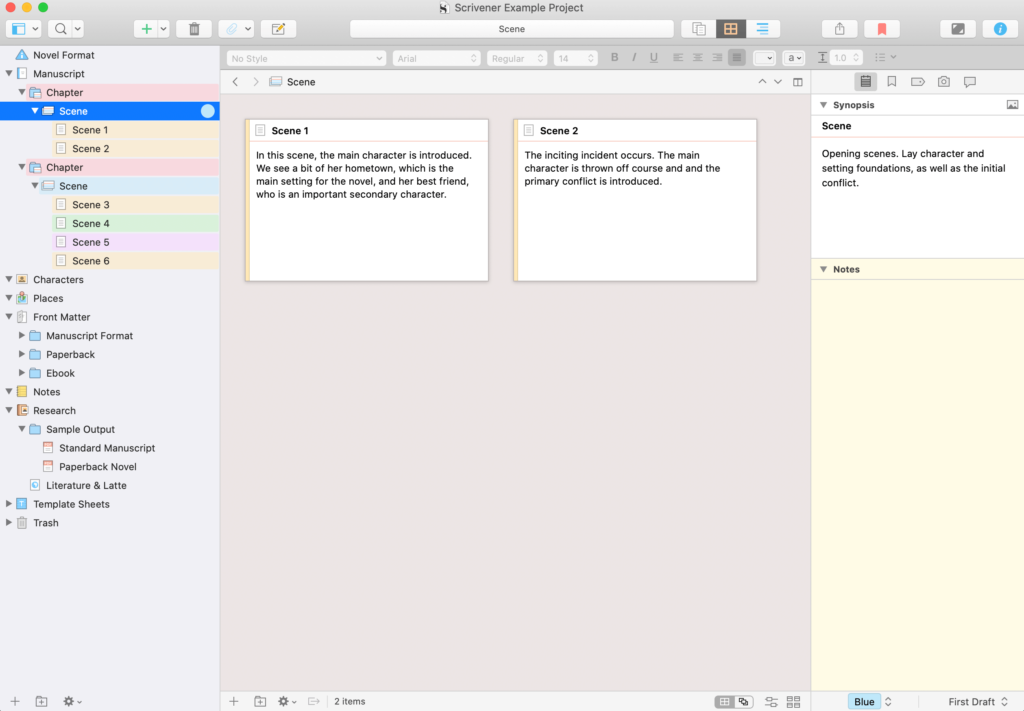This screenshot has width=1024, height=711.
Task: Open corkboard footer gear menu
Action: [x=287, y=701]
